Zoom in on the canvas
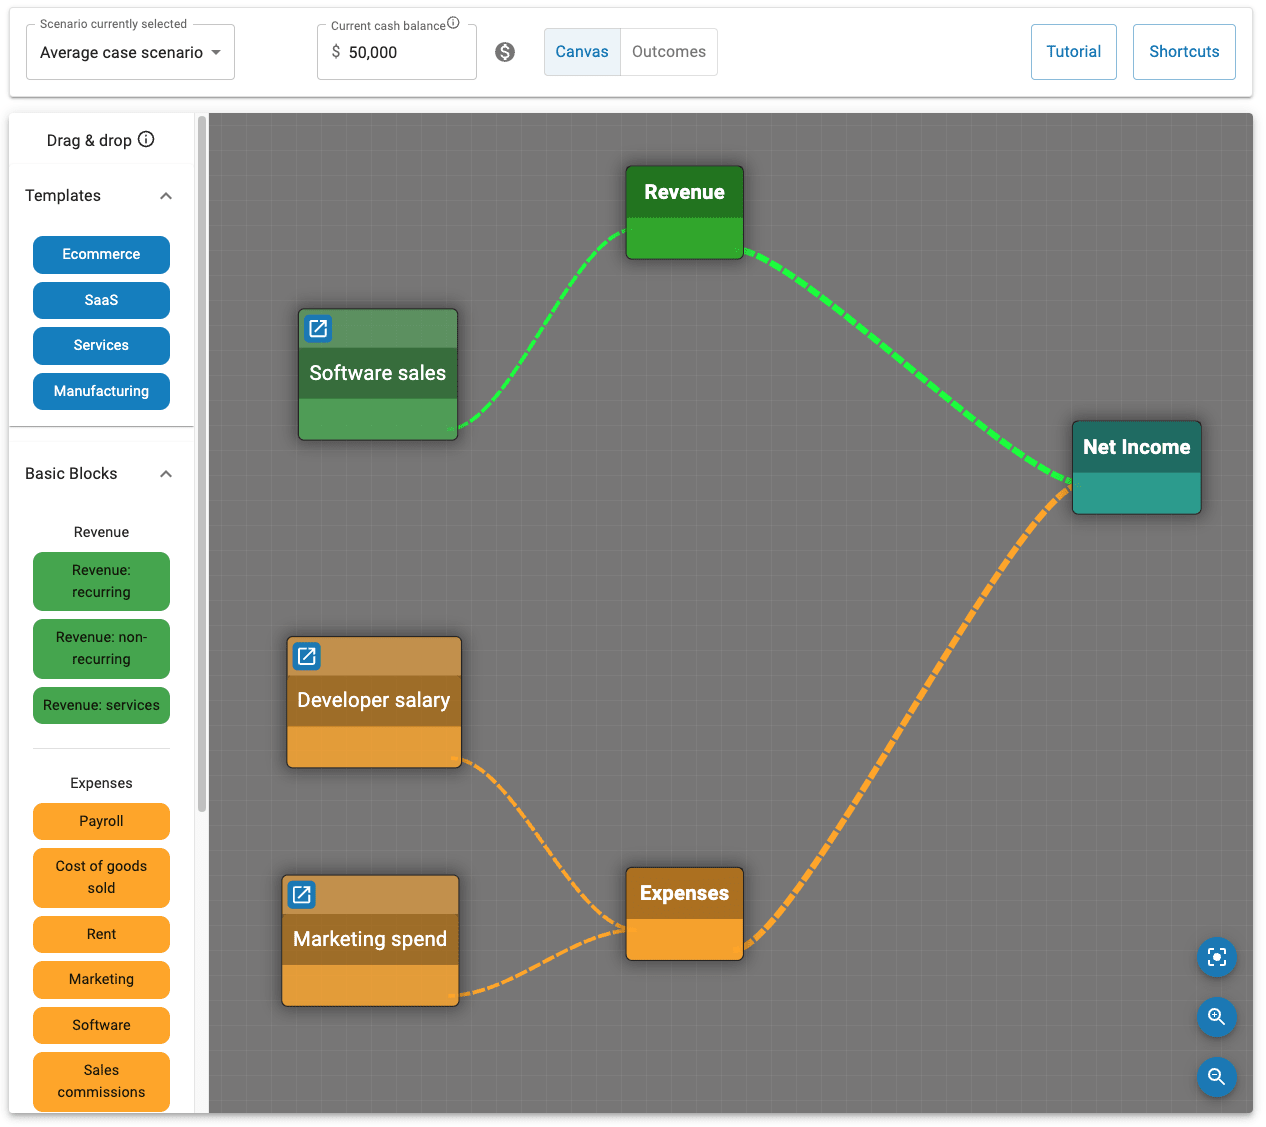 (x=1216, y=1017)
